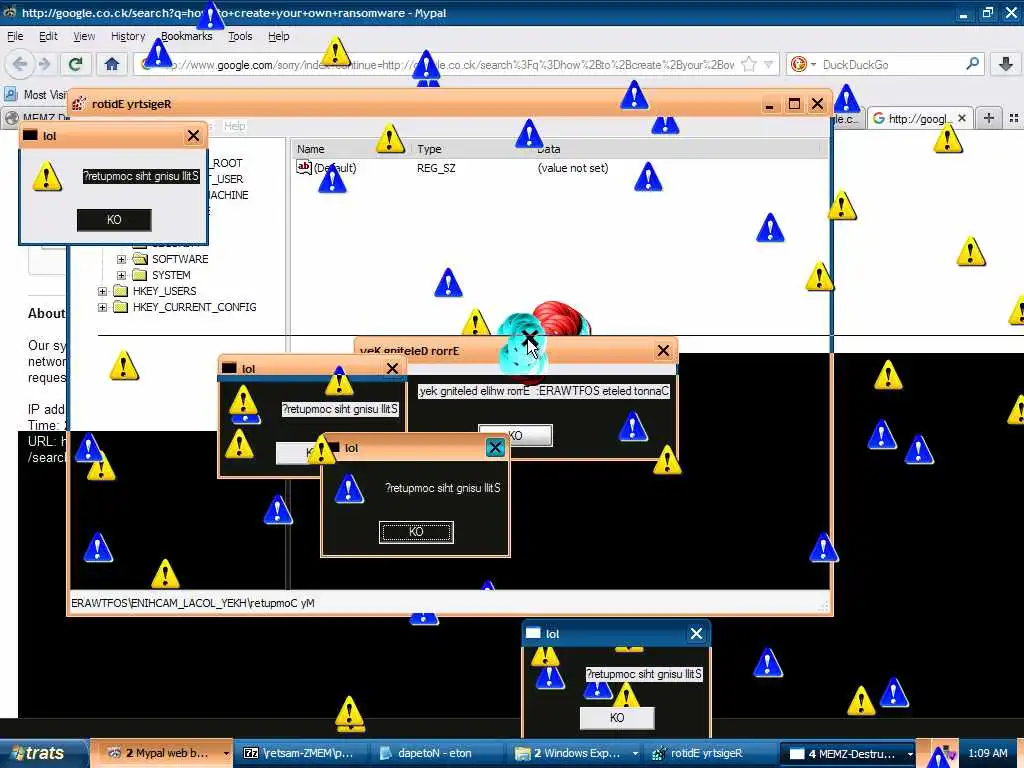Open the History menu

[x=128, y=37]
